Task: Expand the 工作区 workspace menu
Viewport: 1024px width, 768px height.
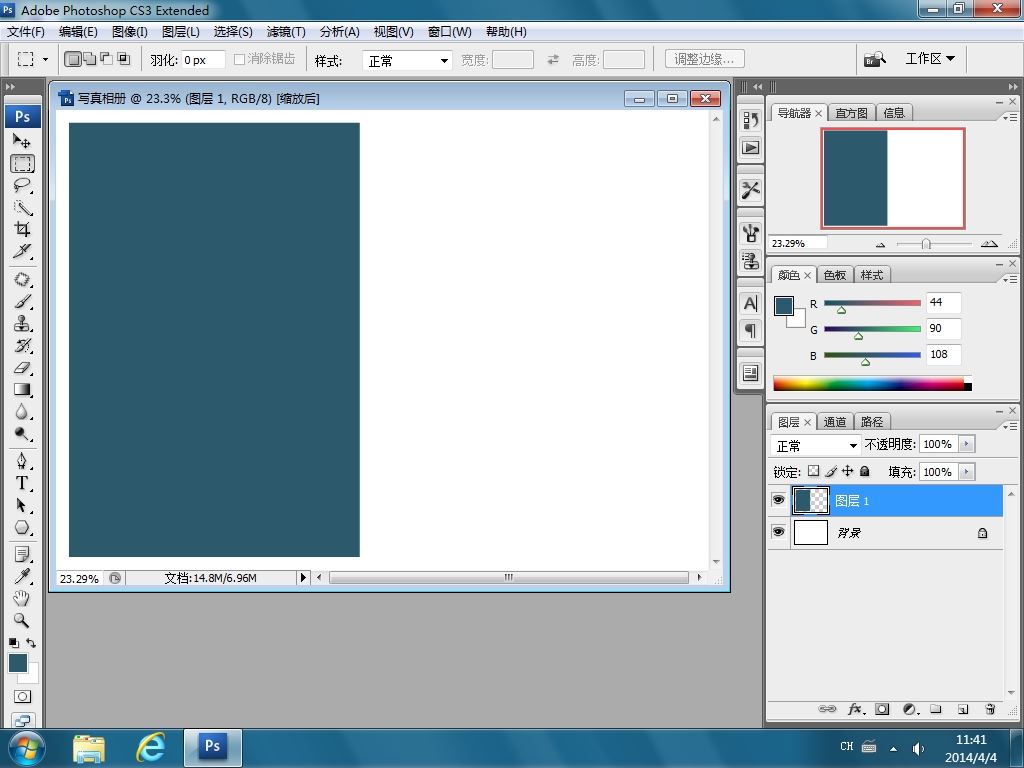Action: pyautogui.click(x=930, y=59)
